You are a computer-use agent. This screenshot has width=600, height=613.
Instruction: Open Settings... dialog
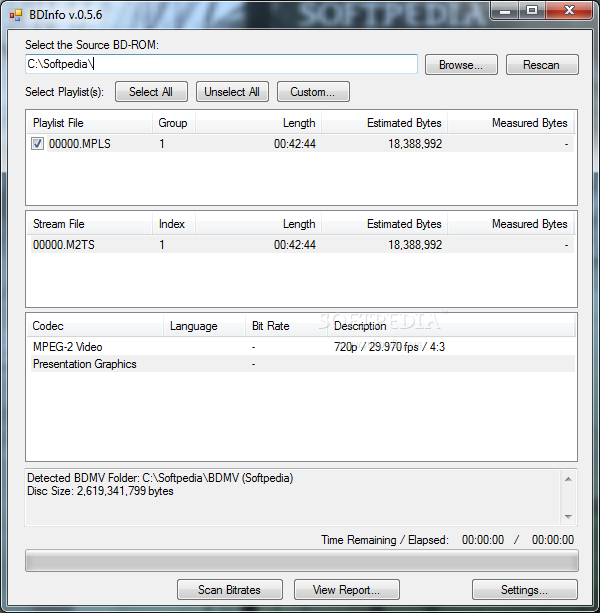(525, 590)
